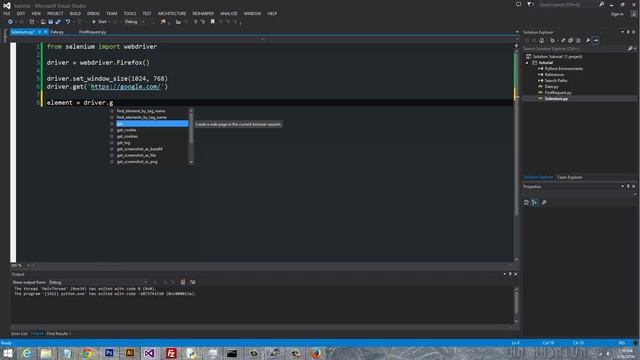The width and height of the screenshot is (640, 360).
Task: Select the Python Environments node
Action: coord(563,69)
